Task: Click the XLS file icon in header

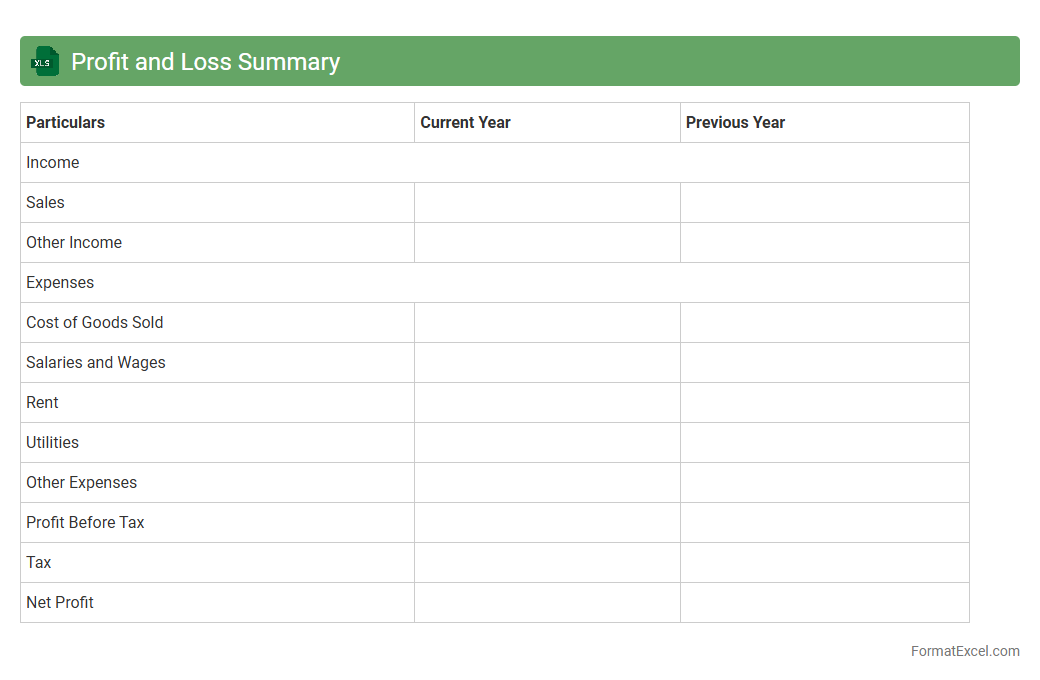Action: pyautogui.click(x=45, y=61)
